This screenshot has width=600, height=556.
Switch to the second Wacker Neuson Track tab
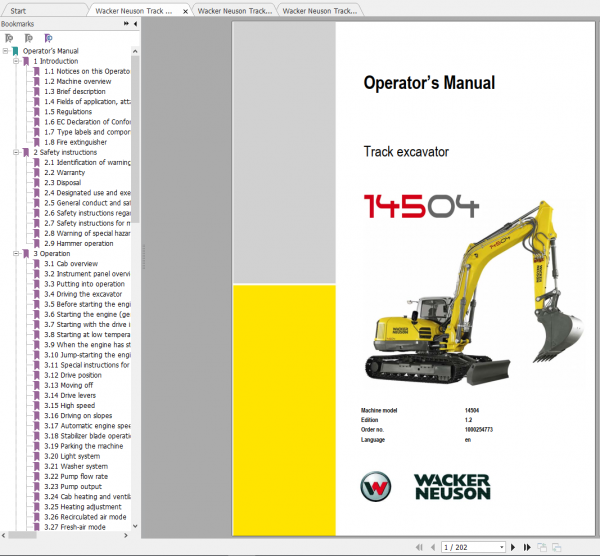point(235,11)
